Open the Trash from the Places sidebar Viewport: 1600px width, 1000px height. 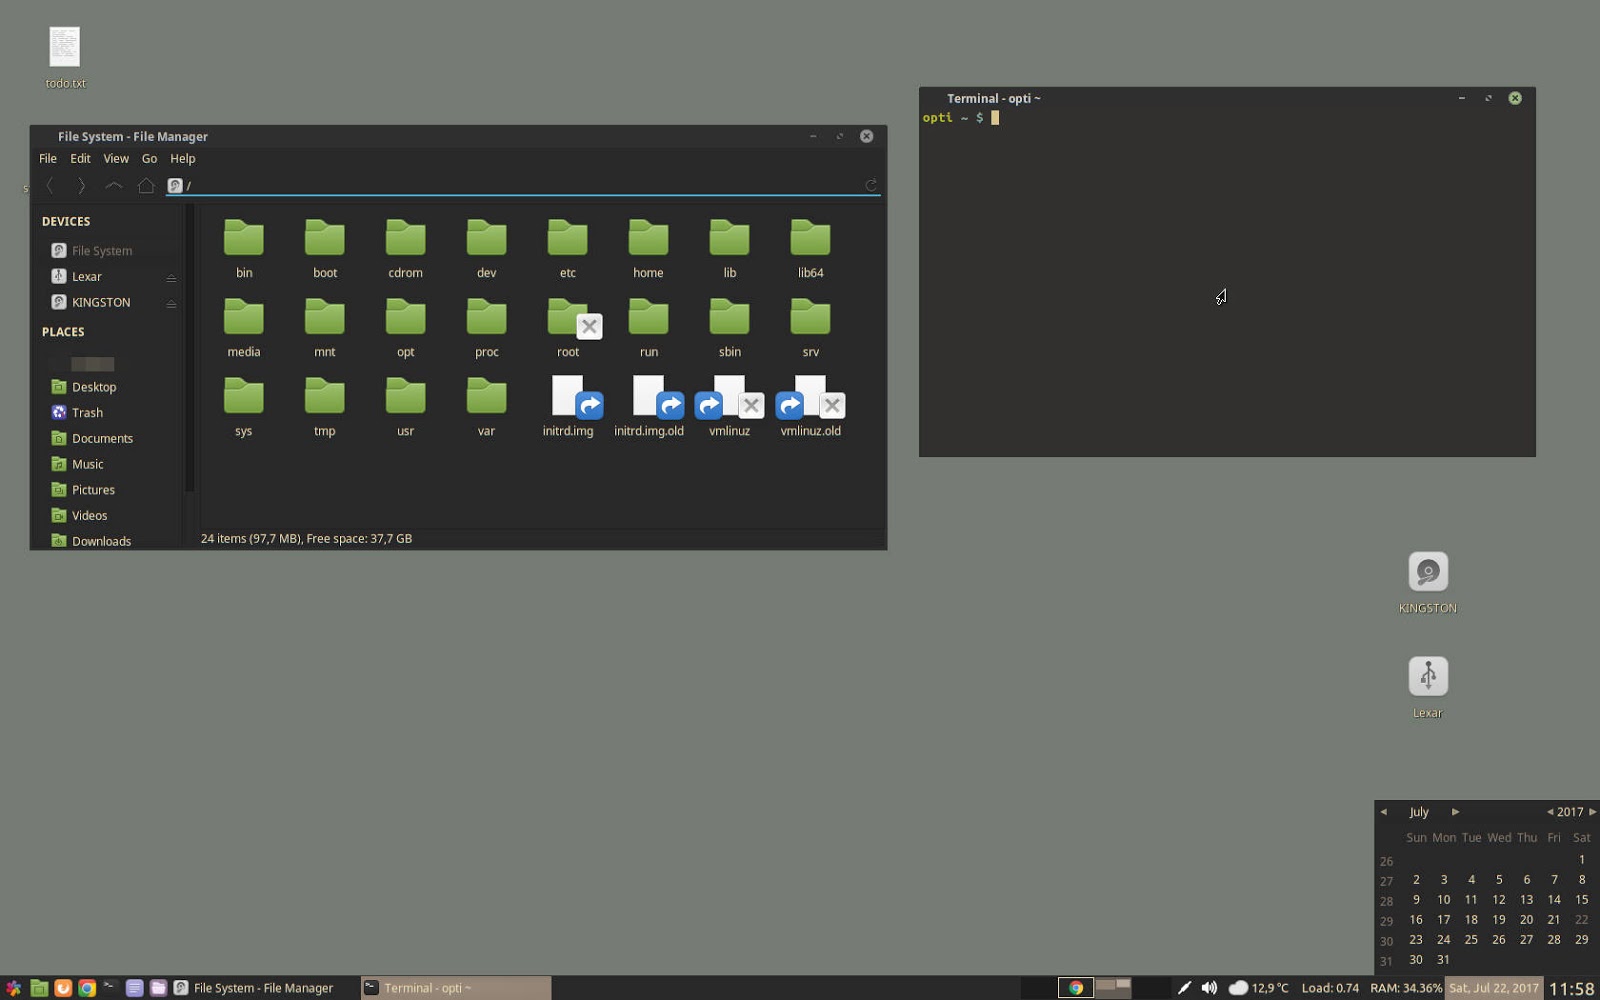pyautogui.click(x=88, y=412)
